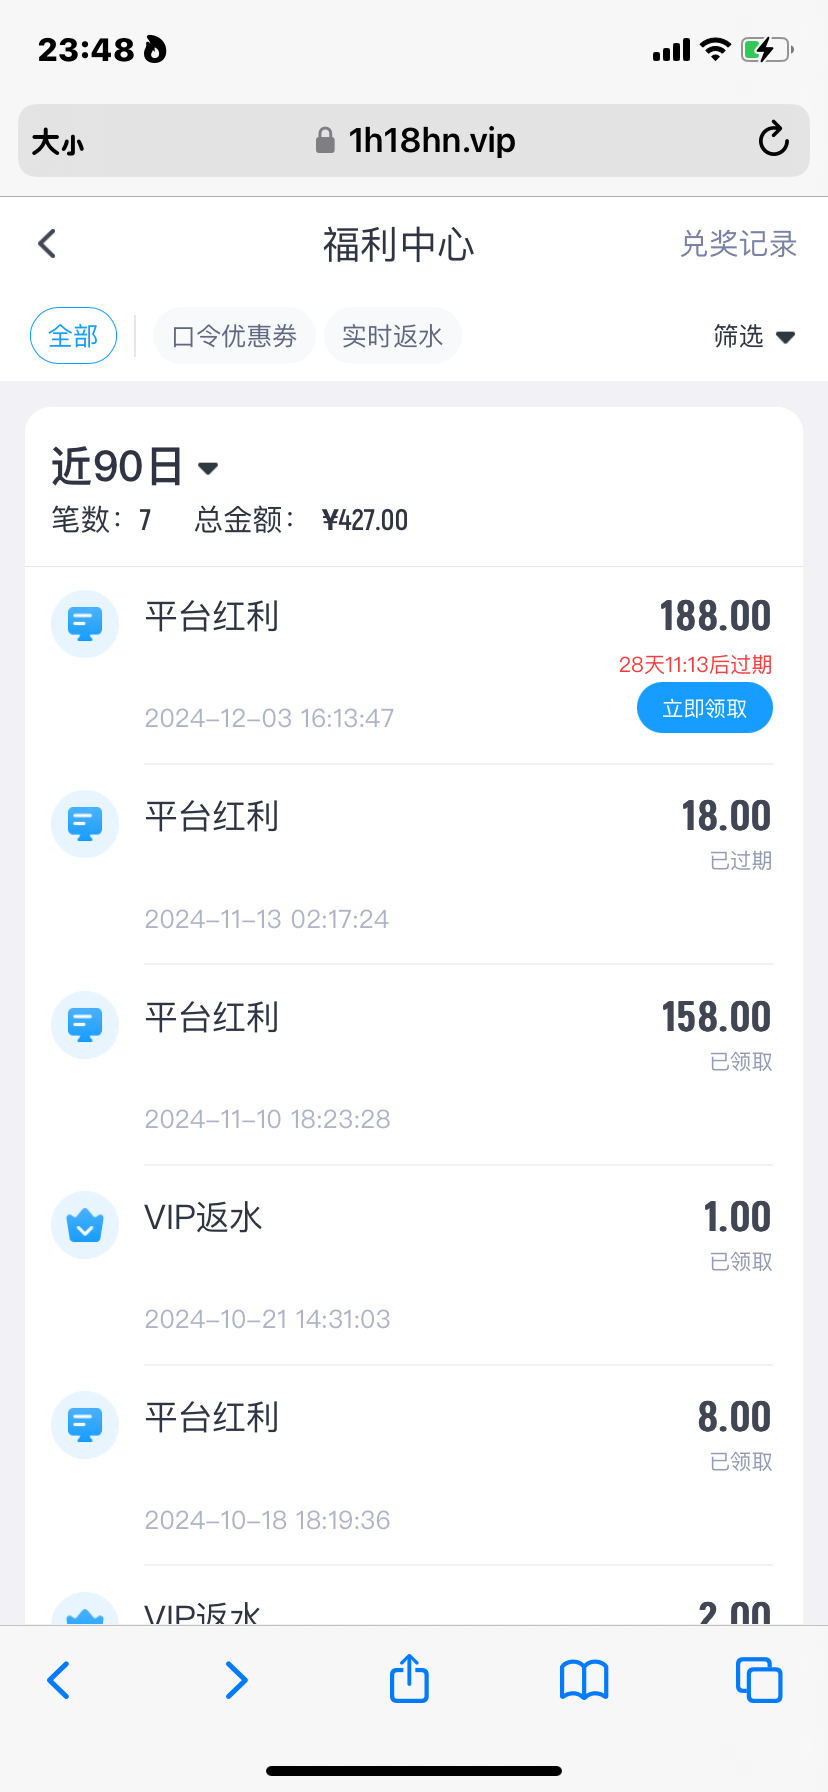Open the 兑奖记录 link
The image size is (828, 1792).
738,244
